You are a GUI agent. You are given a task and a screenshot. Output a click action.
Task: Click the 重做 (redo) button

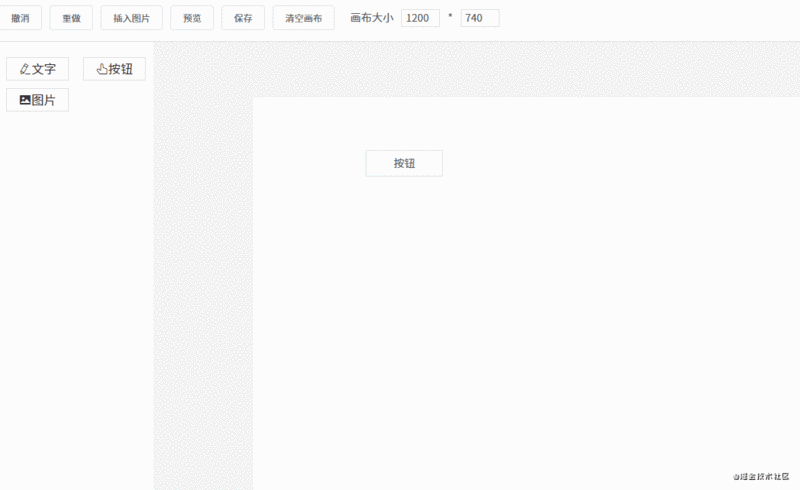71,18
